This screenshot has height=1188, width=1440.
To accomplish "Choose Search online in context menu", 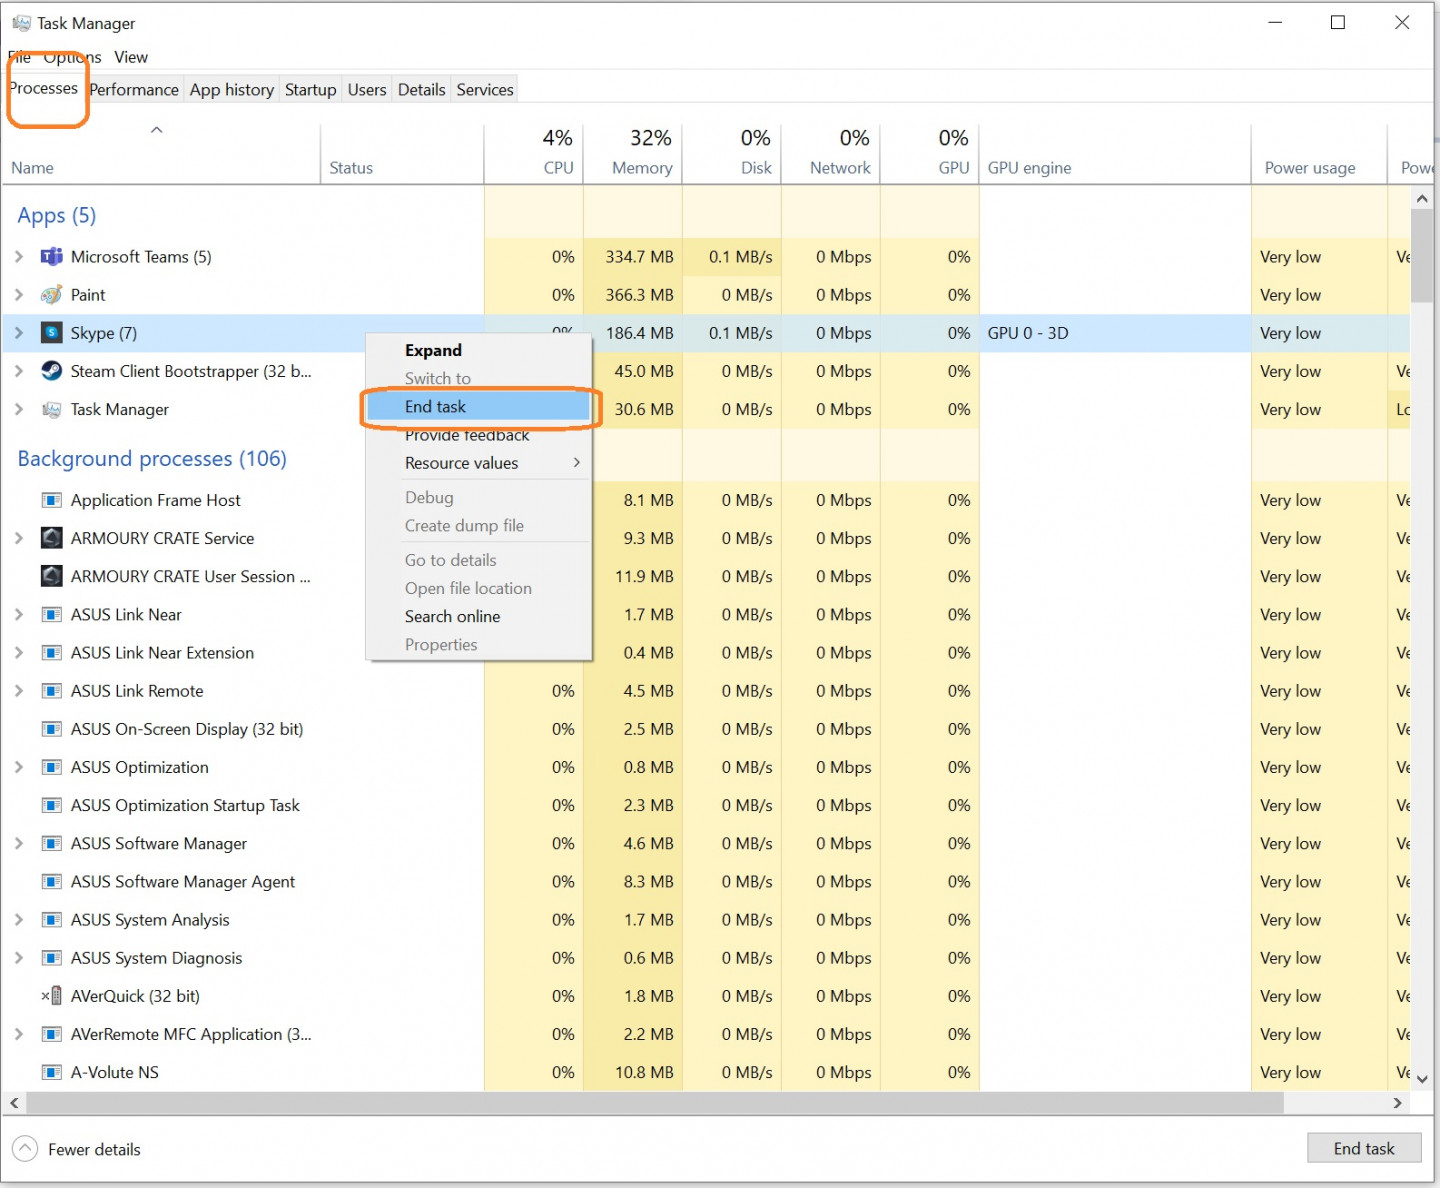I will pyautogui.click(x=479, y=617).
